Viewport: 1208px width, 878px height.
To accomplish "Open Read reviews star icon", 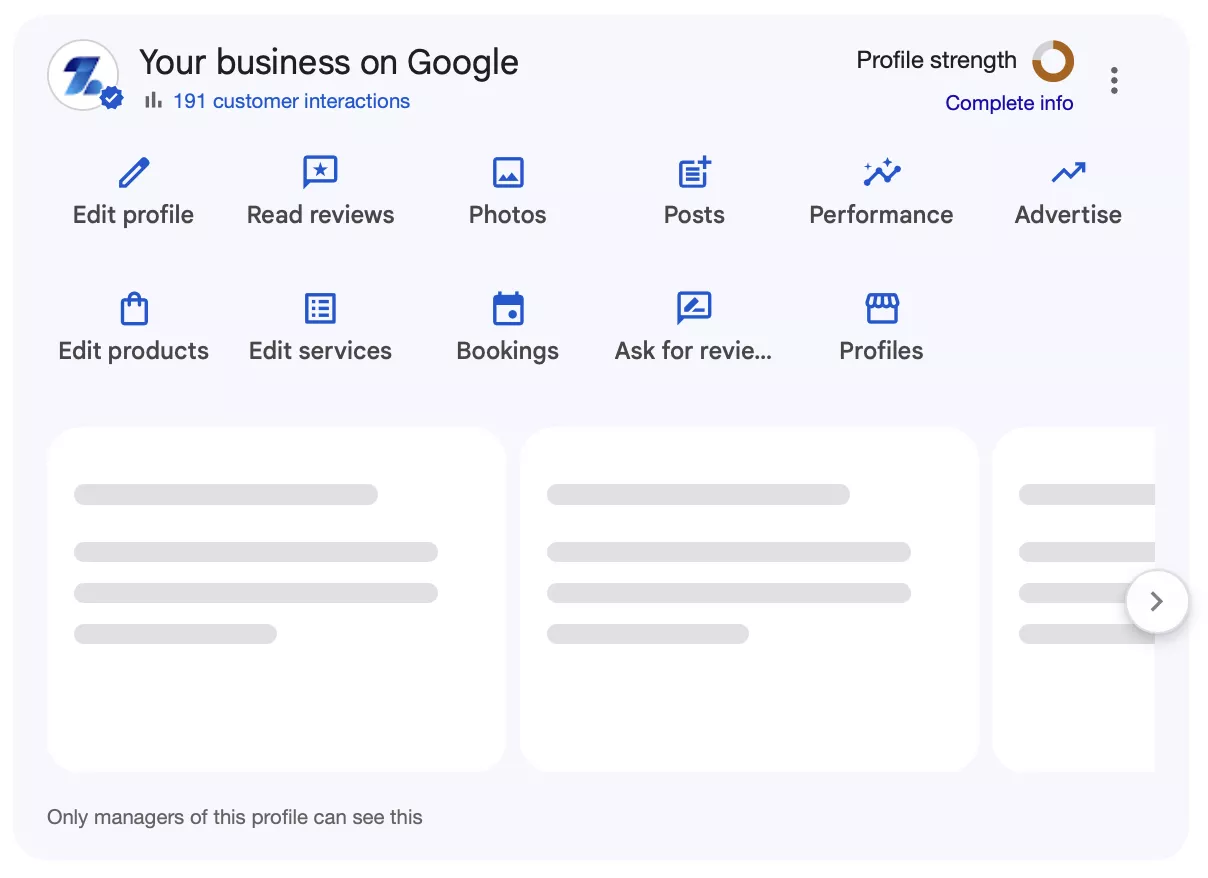I will point(320,173).
